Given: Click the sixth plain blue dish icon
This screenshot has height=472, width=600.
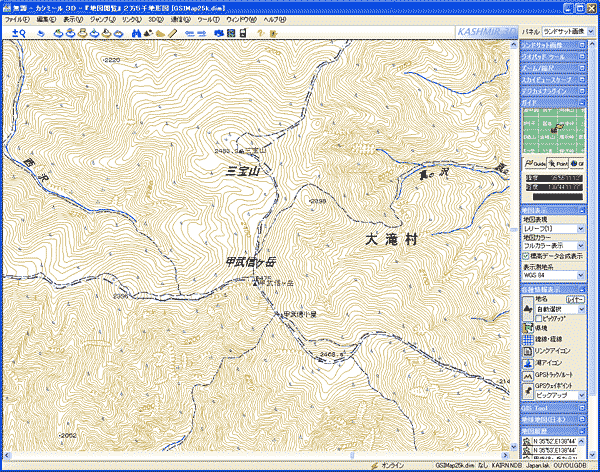Looking at the screenshot, I should coord(119,34).
